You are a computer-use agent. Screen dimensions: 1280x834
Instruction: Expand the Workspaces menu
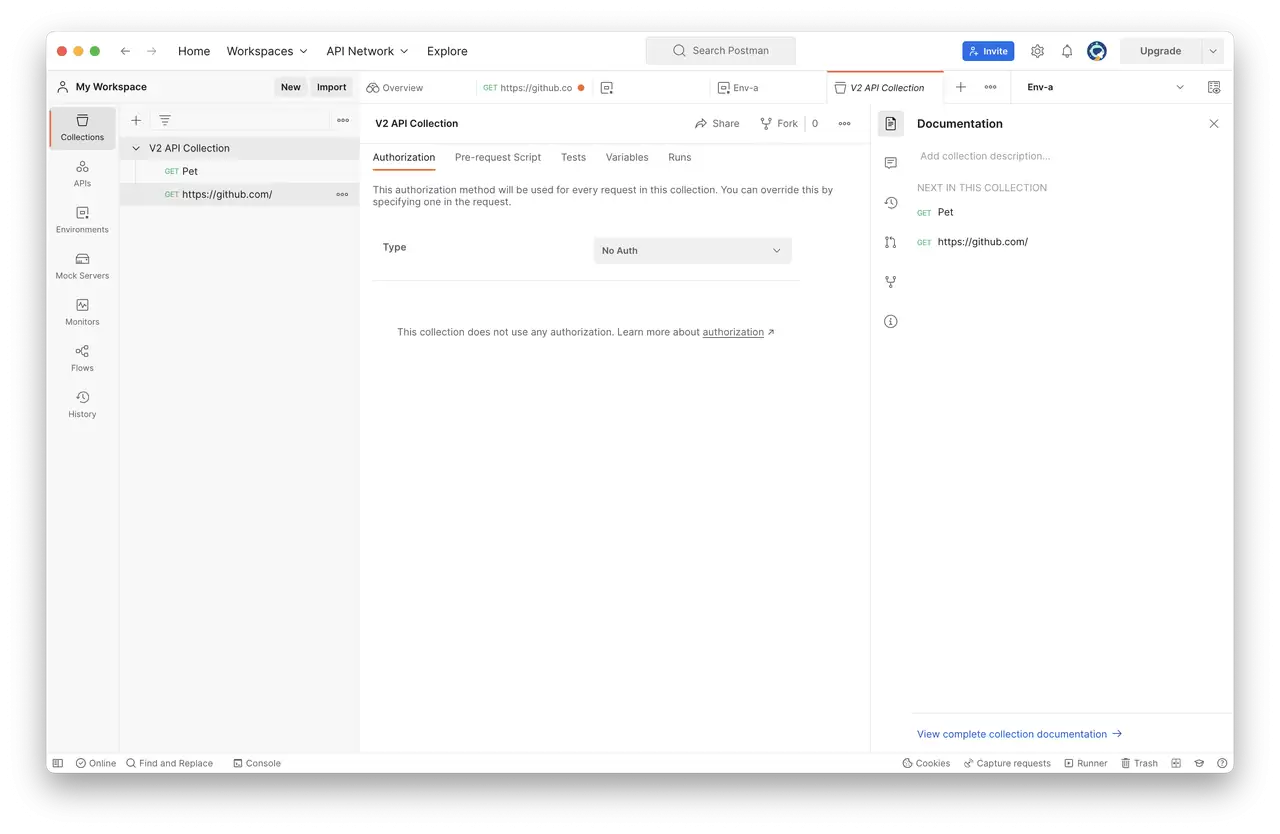267,51
